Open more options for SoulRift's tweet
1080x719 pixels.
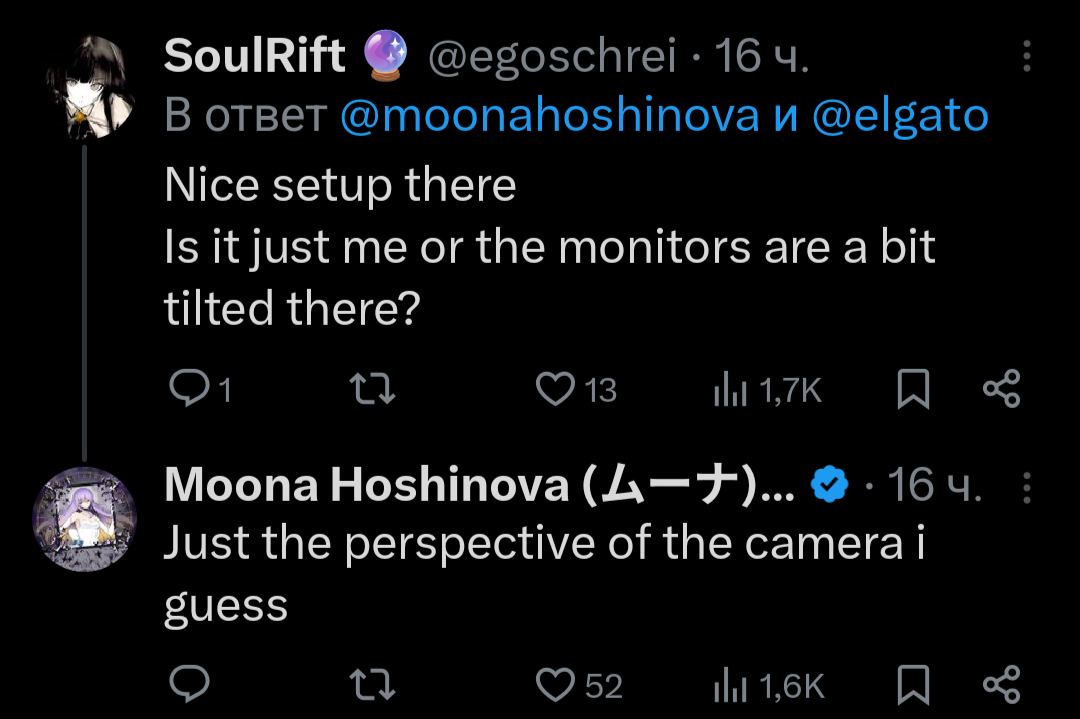tap(1026, 57)
